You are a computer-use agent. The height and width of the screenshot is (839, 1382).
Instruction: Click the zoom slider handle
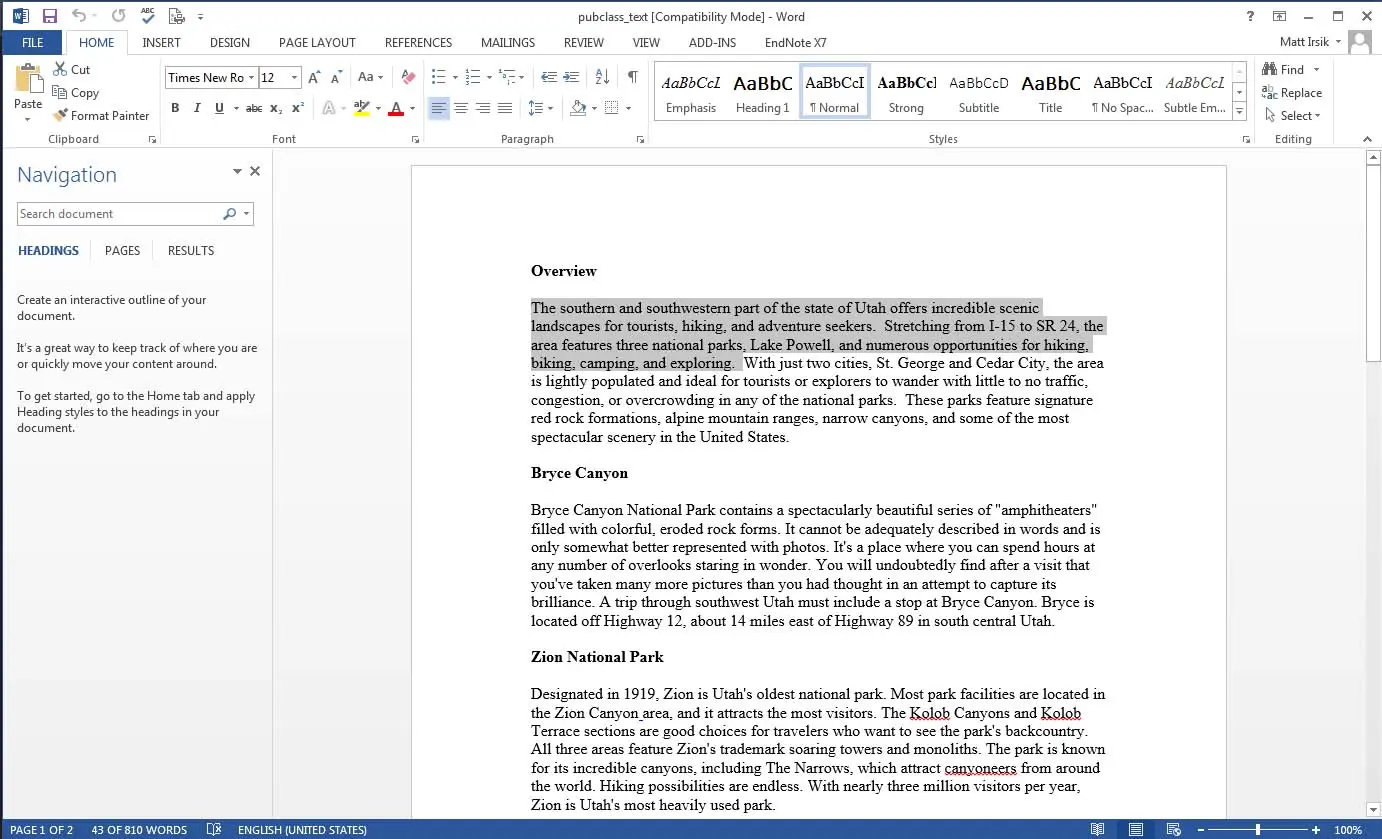click(1258, 829)
